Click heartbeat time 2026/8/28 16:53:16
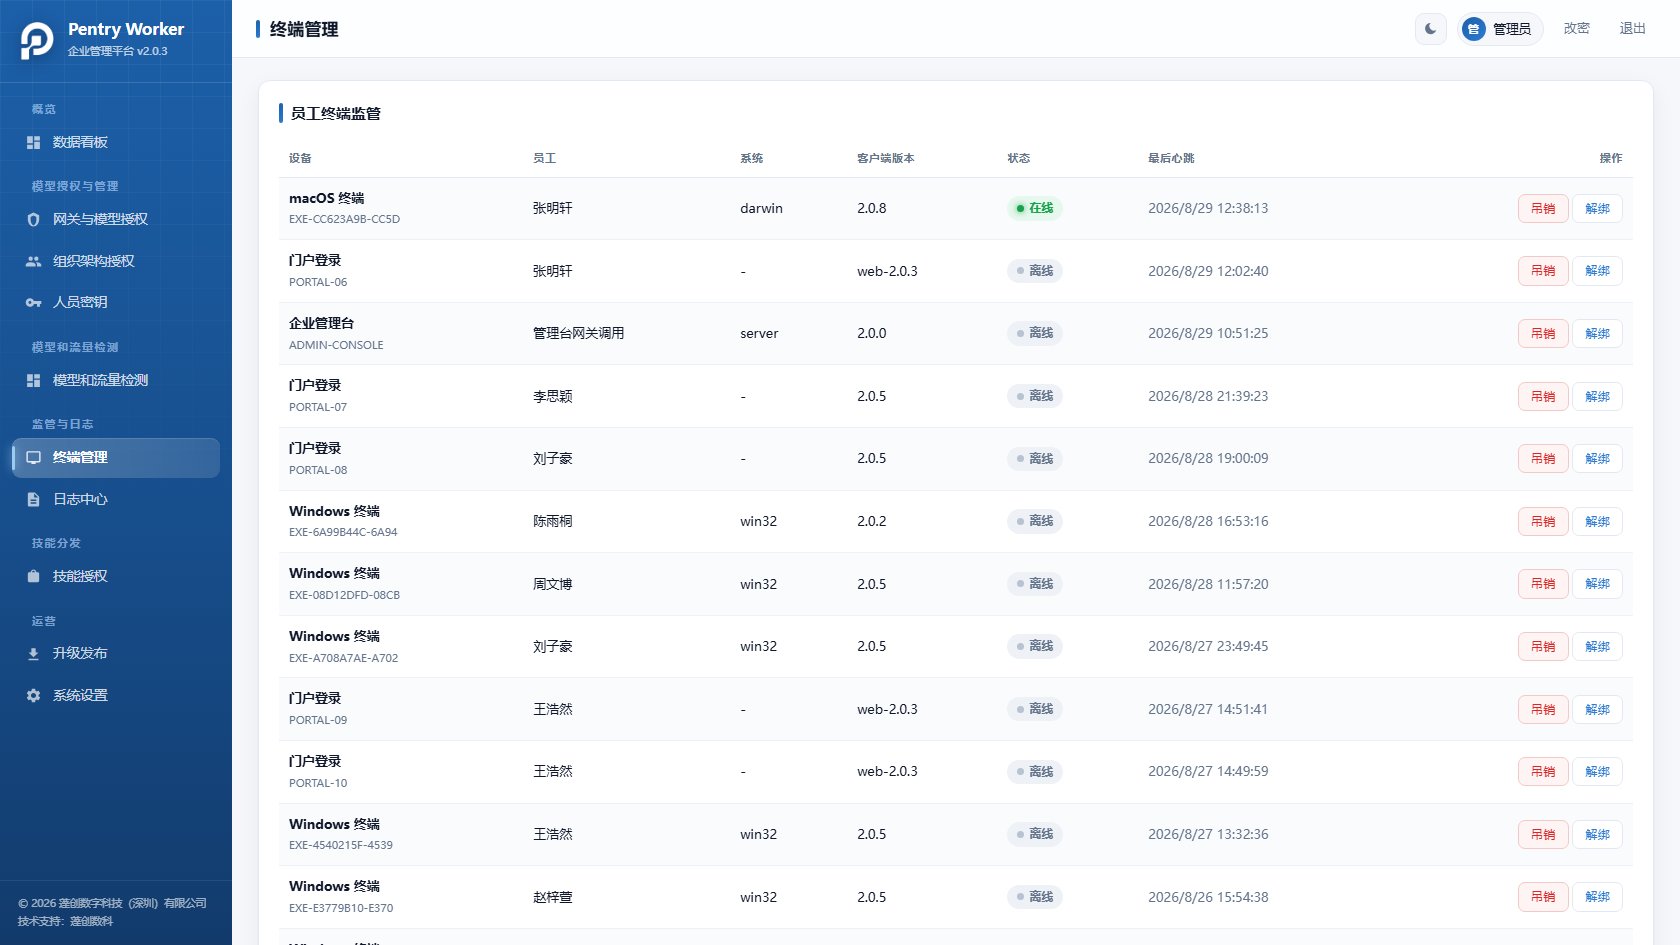 (1208, 522)
